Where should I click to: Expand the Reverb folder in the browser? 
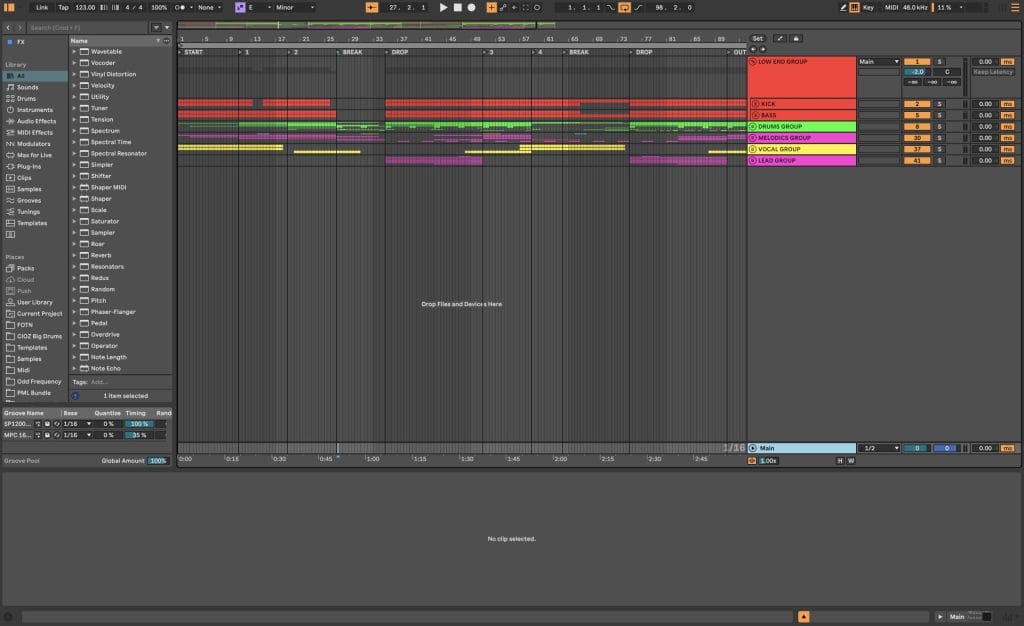click(74, 255)
